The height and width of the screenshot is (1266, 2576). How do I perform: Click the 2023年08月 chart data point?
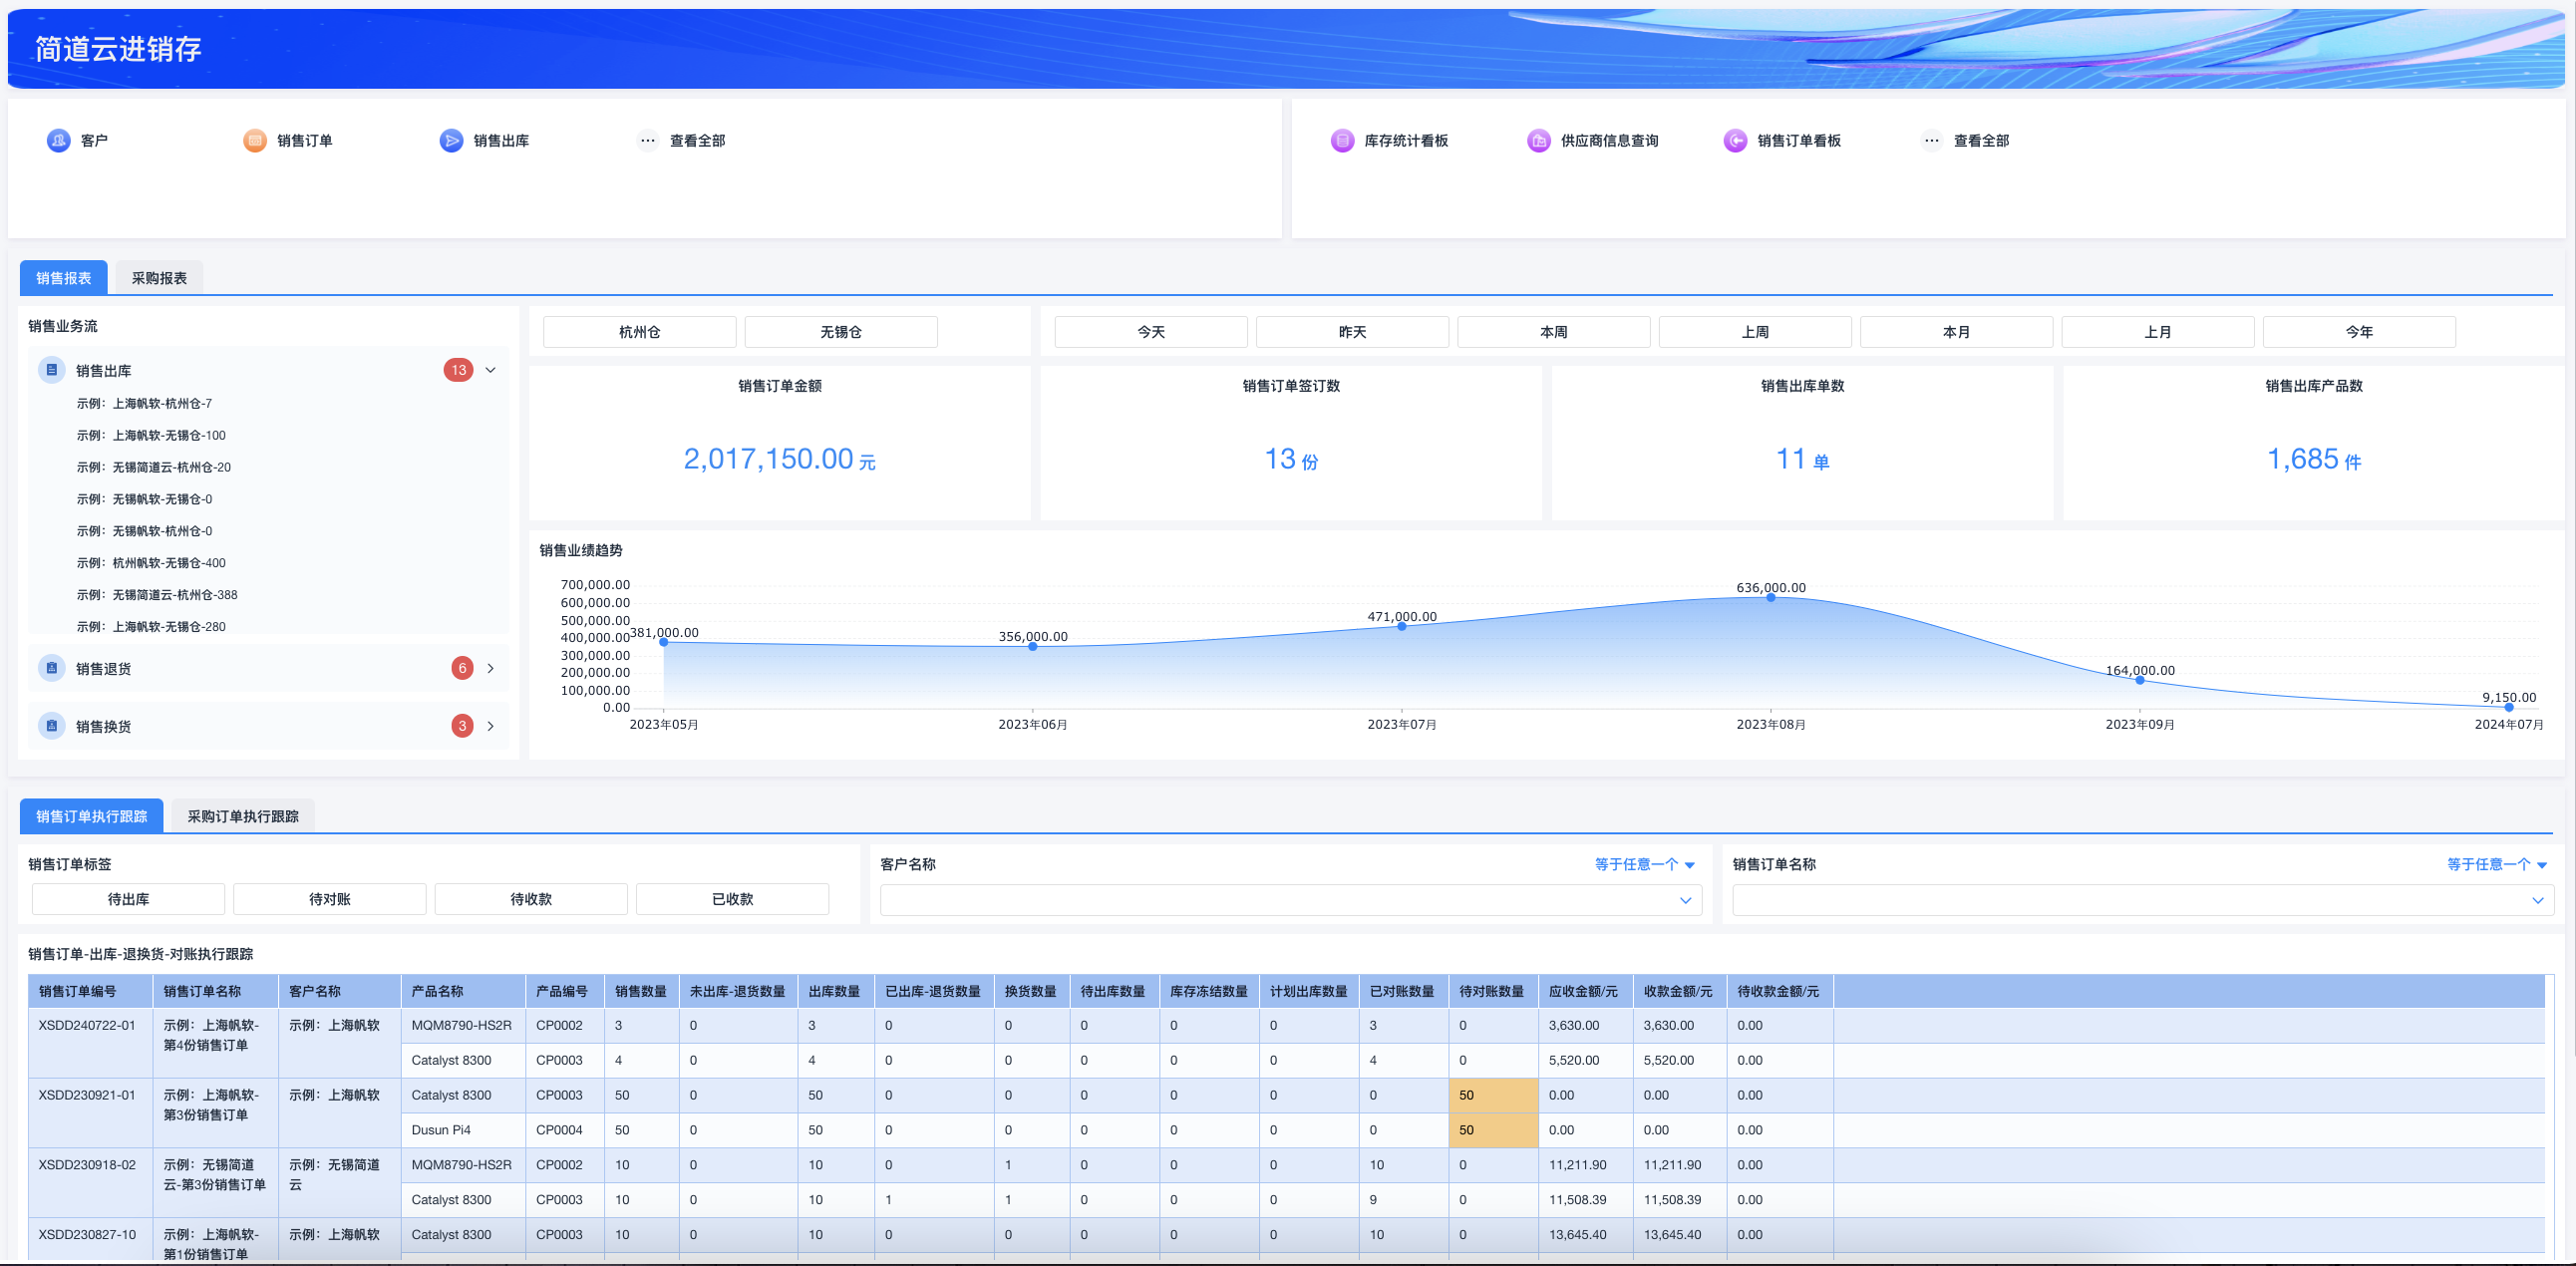(x=1770, y=598)
